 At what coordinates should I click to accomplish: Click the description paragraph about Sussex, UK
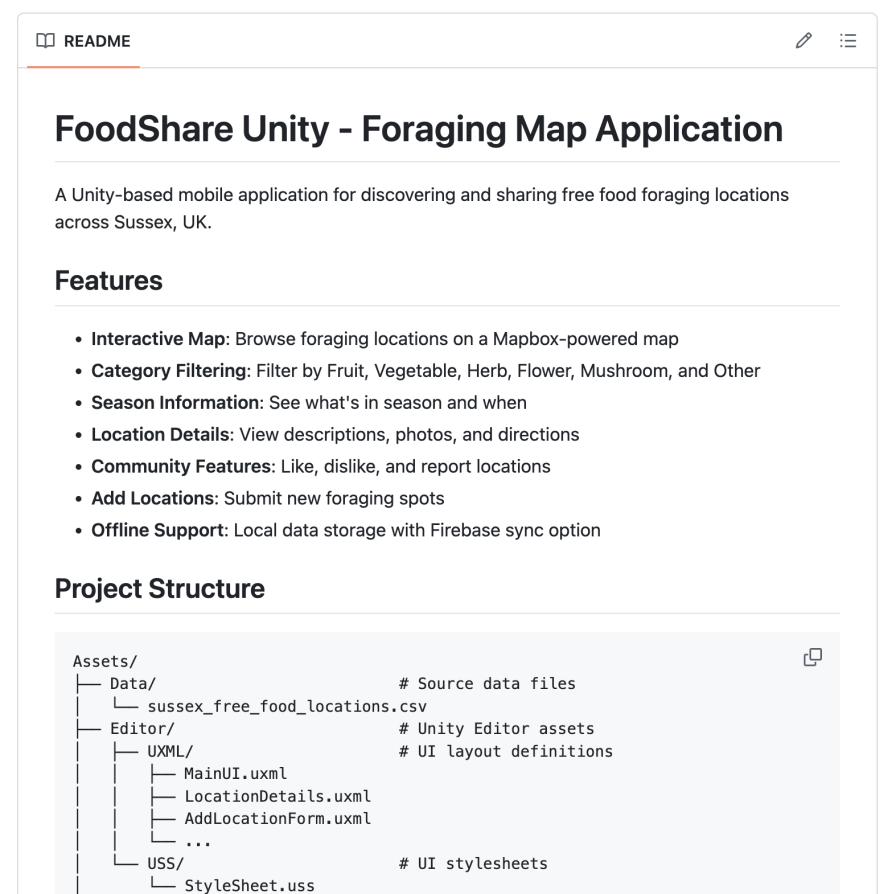pos(422,209)
